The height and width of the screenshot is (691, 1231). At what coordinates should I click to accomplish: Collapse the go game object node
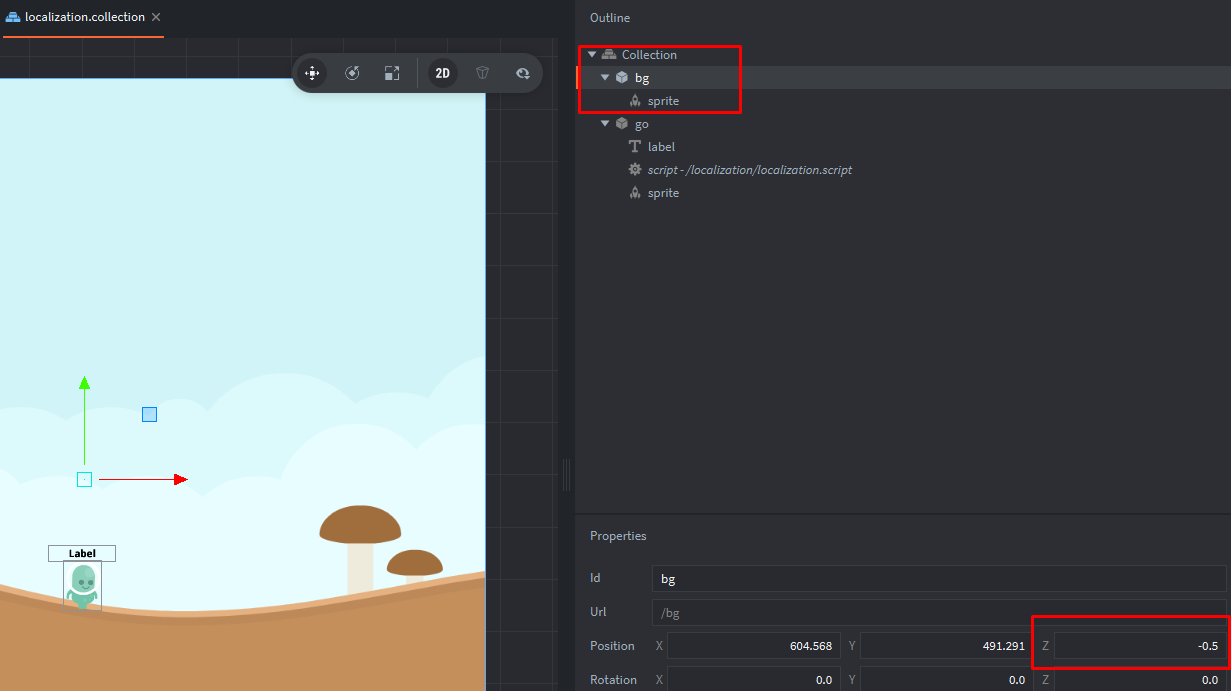coord(605,124)
